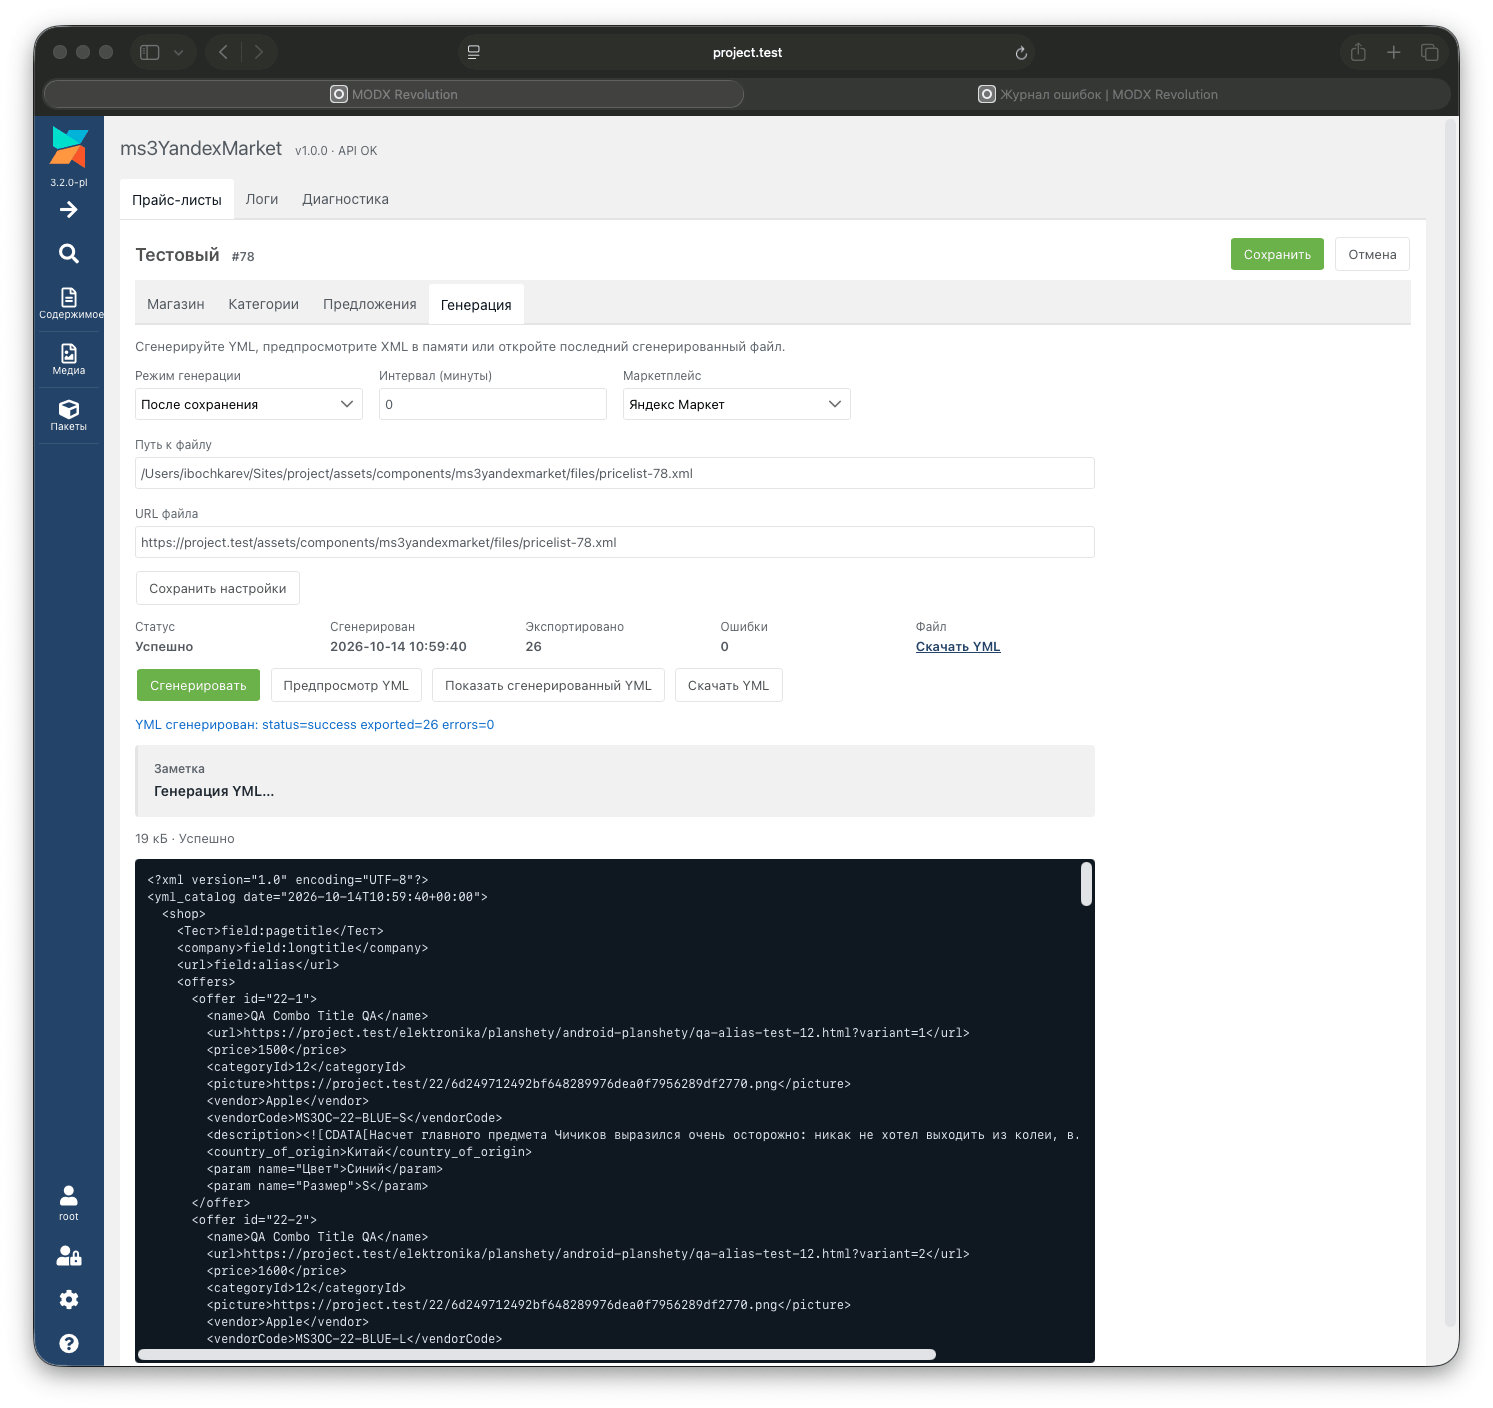Reload the page with refresh icon
Screen dimensions: 1493x1408
coord(1021,53)
